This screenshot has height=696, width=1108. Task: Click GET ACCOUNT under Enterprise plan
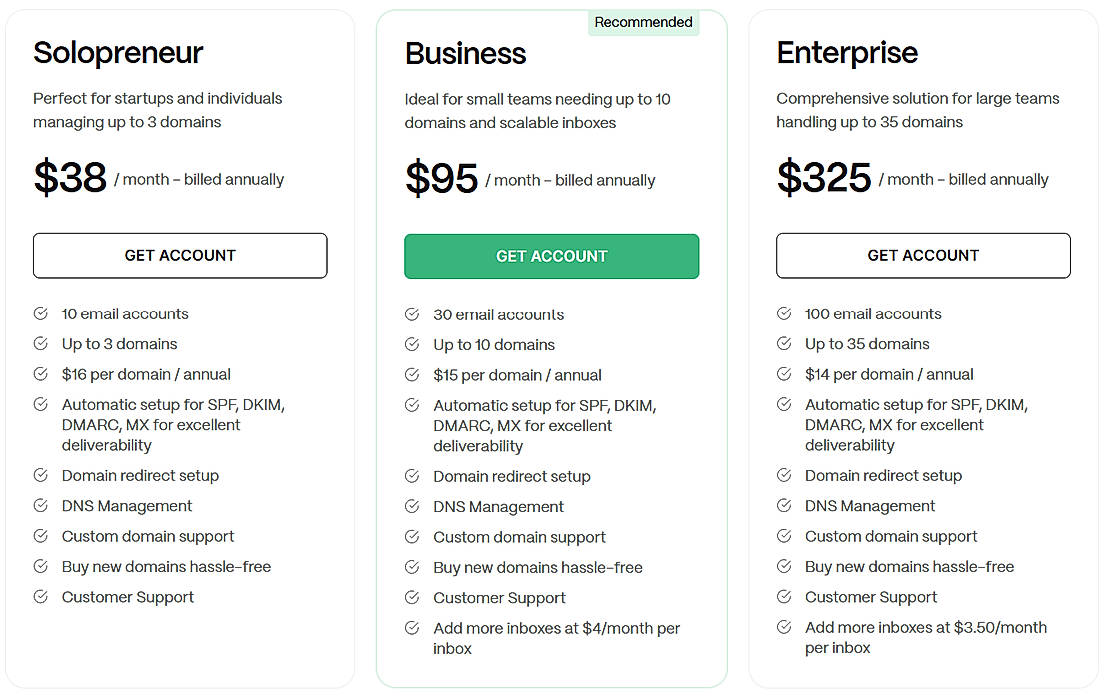tap(923, 256)
